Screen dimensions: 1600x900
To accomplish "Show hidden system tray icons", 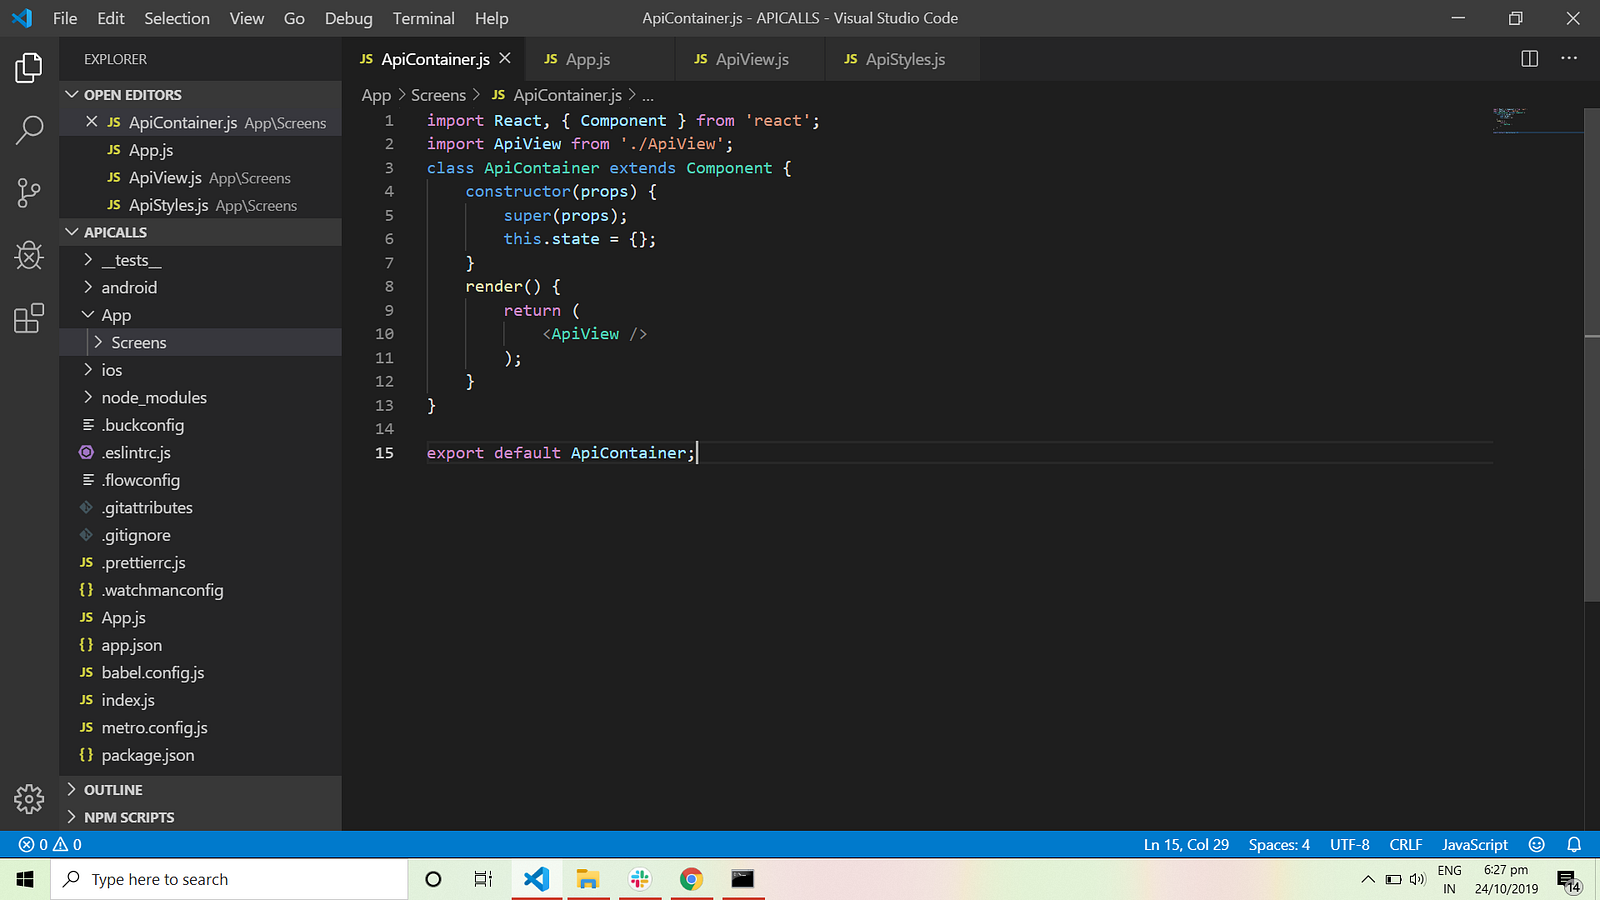I will click(x=1368, y=879).
